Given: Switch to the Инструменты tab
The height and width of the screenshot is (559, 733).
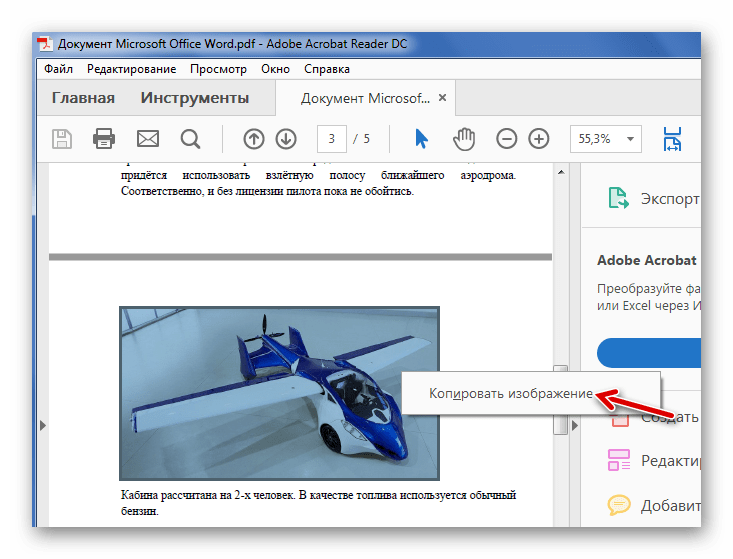Looking at the screenshot, I should coord(194,98).
